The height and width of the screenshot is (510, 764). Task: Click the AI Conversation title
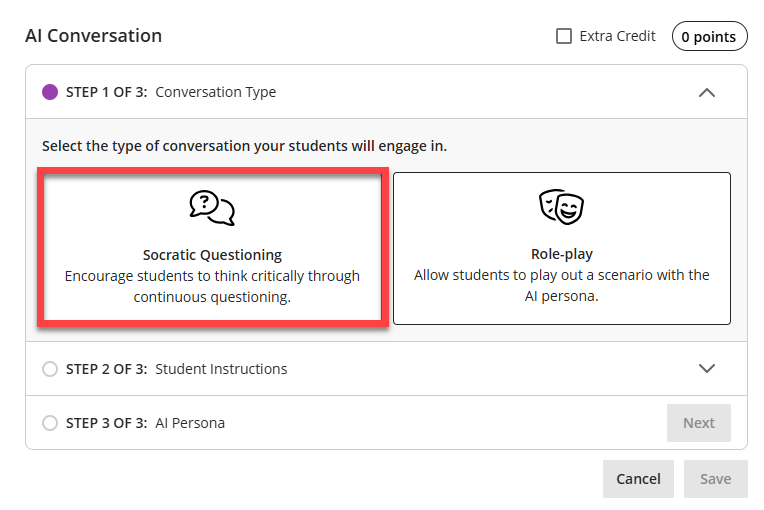tap(93, 36)
